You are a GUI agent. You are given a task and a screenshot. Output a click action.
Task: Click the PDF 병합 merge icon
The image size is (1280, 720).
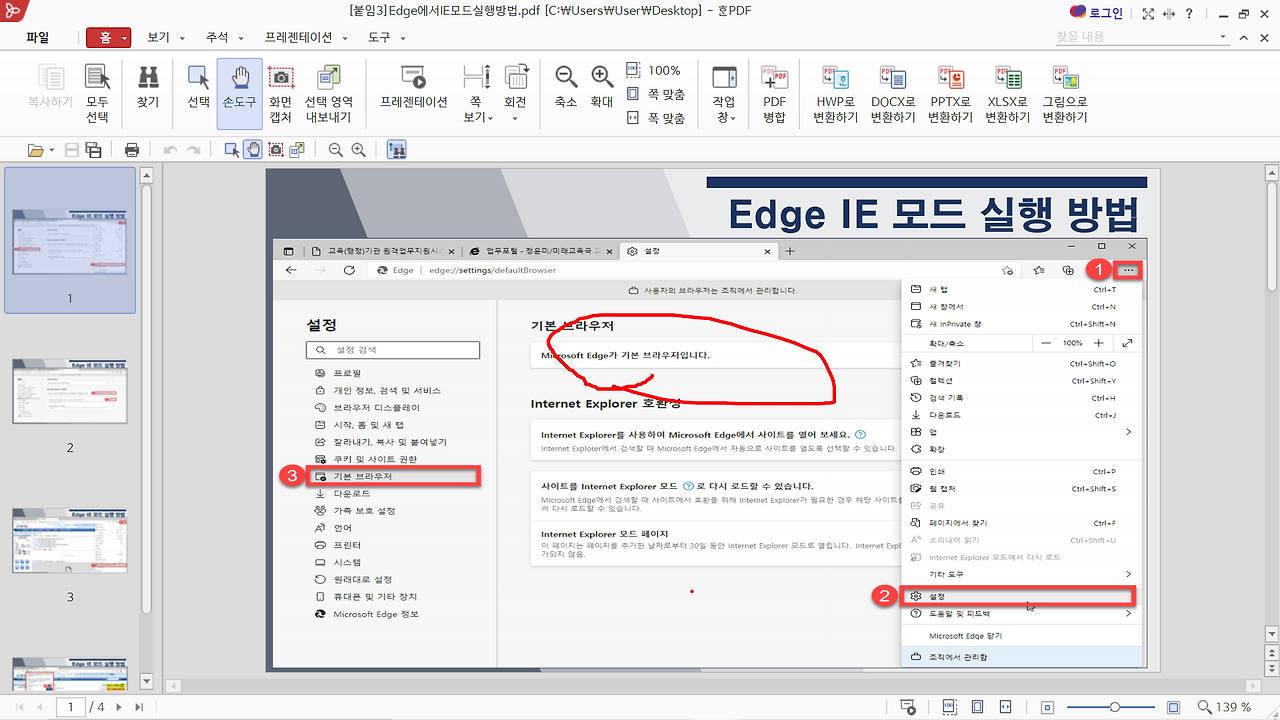pos(775,94)
